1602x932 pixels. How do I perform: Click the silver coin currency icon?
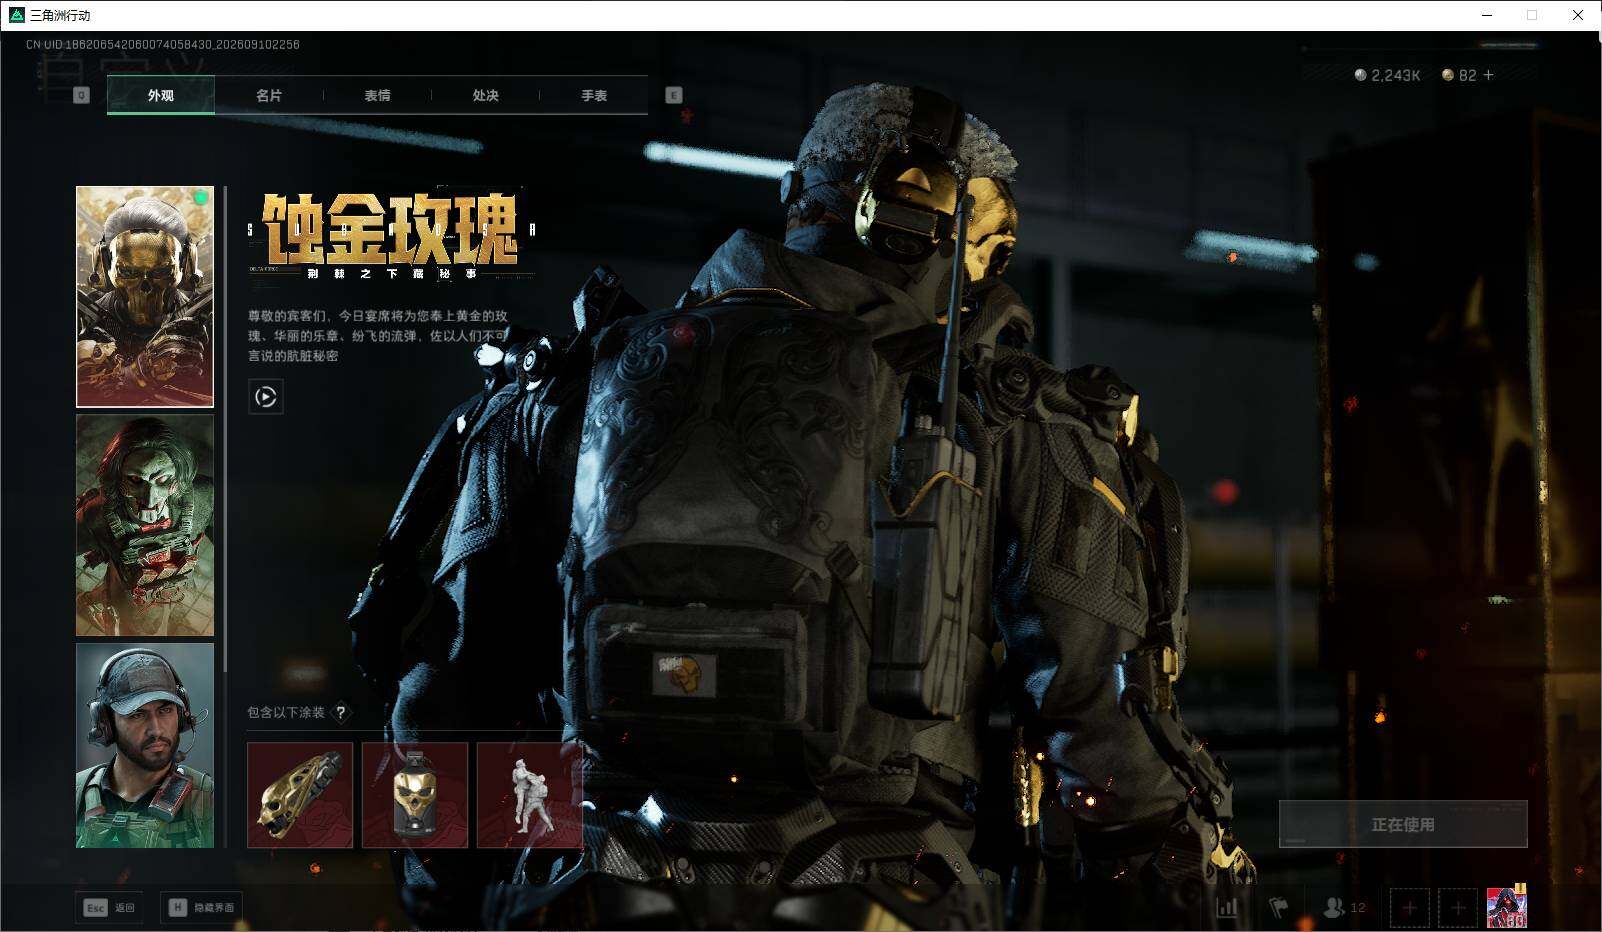(x=1360, y=75)
